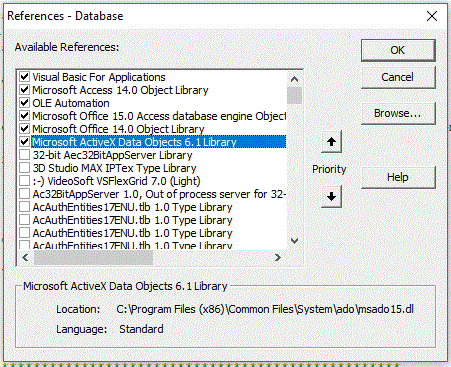Uncheck Visual Basic For Applications reference
The image size is (451, 367).
coord(24,77)
